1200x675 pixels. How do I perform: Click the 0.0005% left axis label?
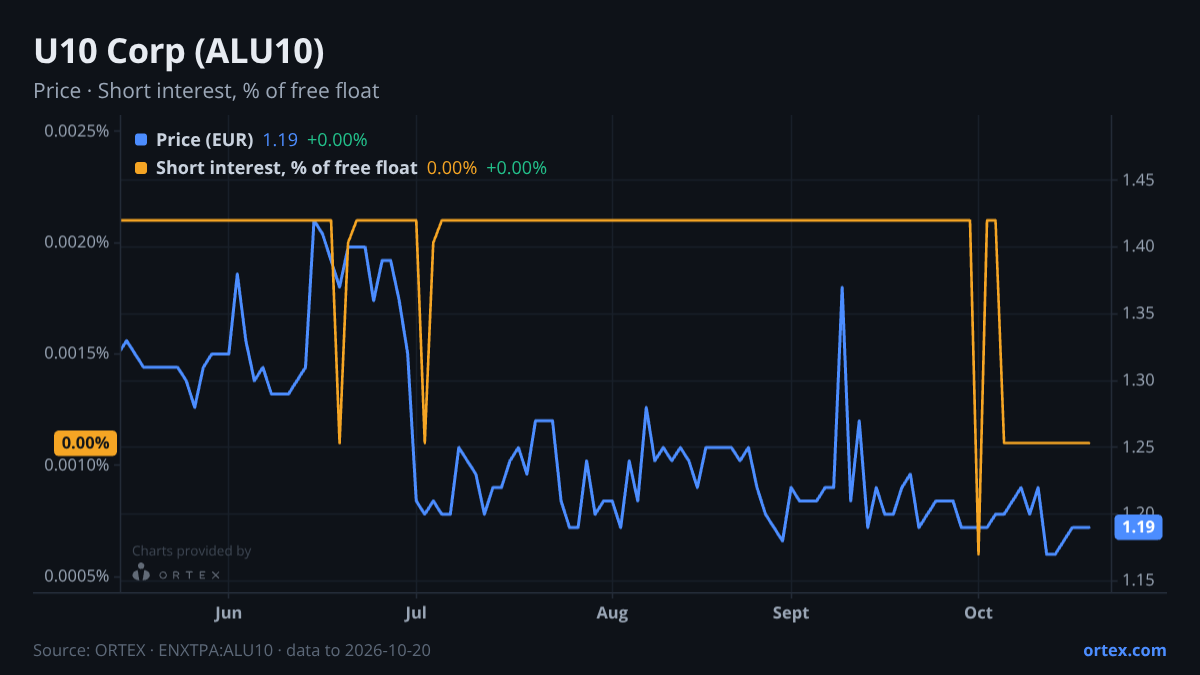point(77,576)
